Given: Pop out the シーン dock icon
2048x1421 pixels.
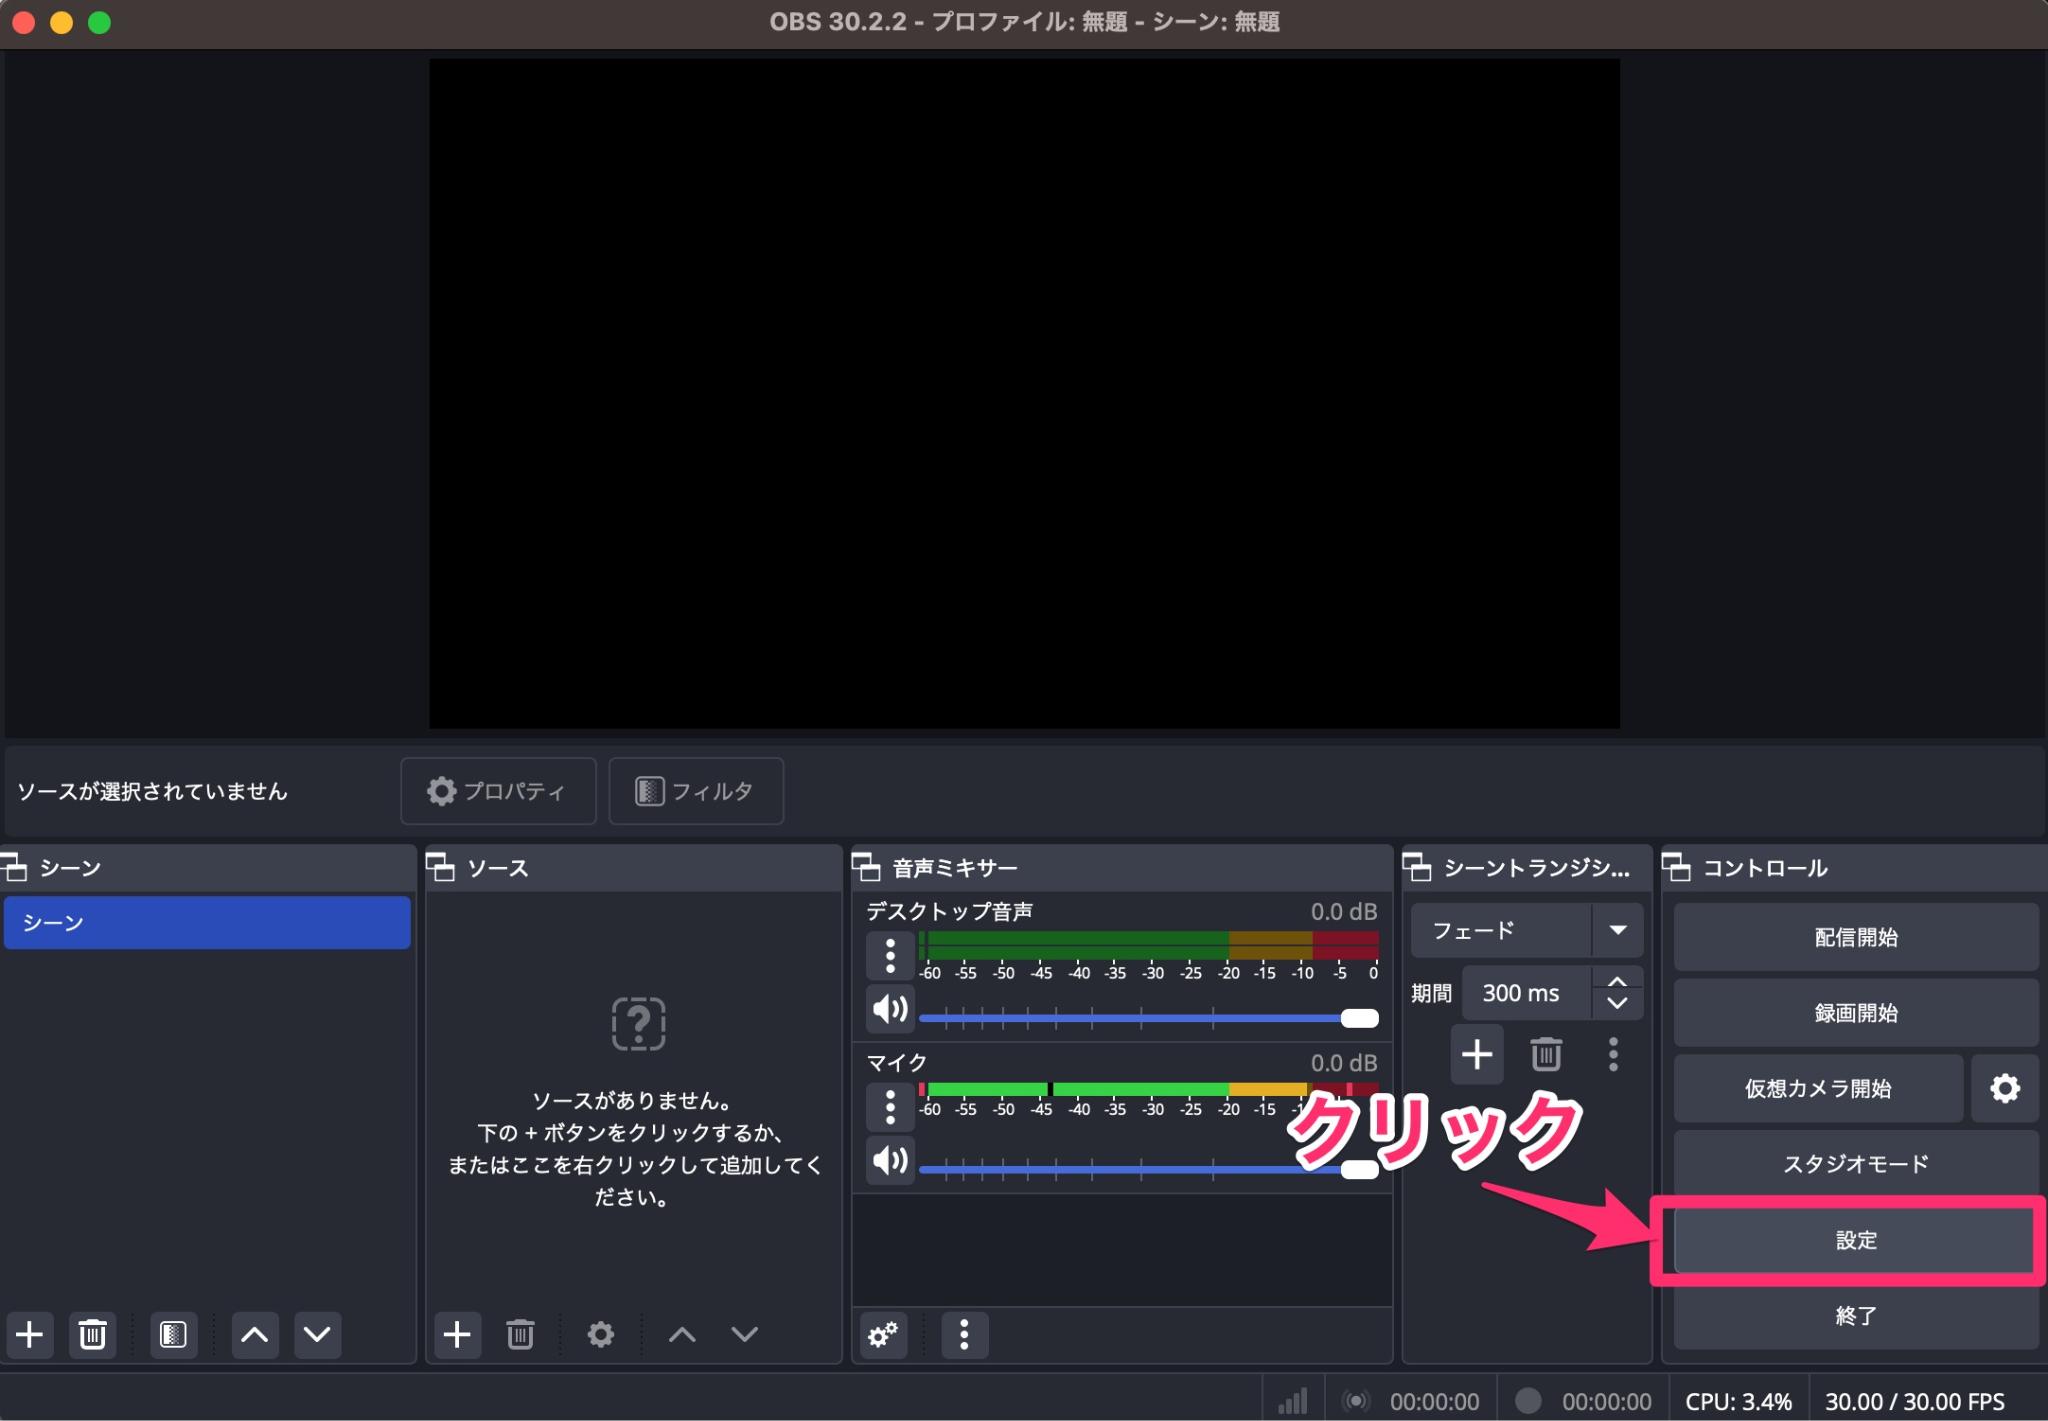Looking at the screenshot, I should (x=14, y=867).
